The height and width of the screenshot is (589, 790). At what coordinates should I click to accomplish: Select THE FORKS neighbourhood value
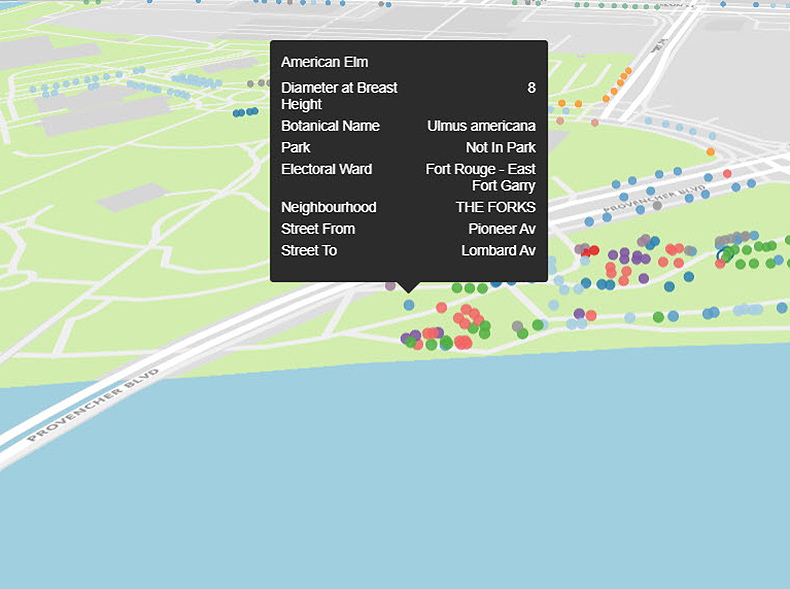[495, 207]
